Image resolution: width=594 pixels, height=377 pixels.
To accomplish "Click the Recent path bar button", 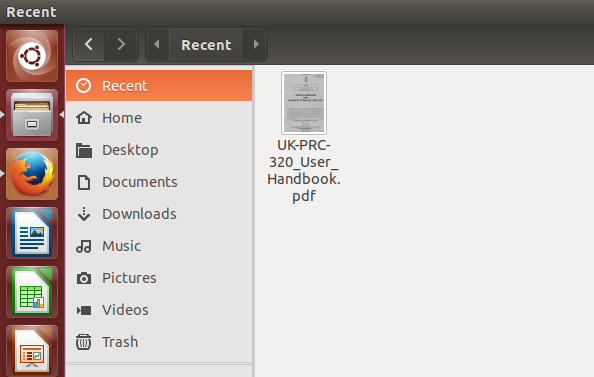I will pos(206,45).
